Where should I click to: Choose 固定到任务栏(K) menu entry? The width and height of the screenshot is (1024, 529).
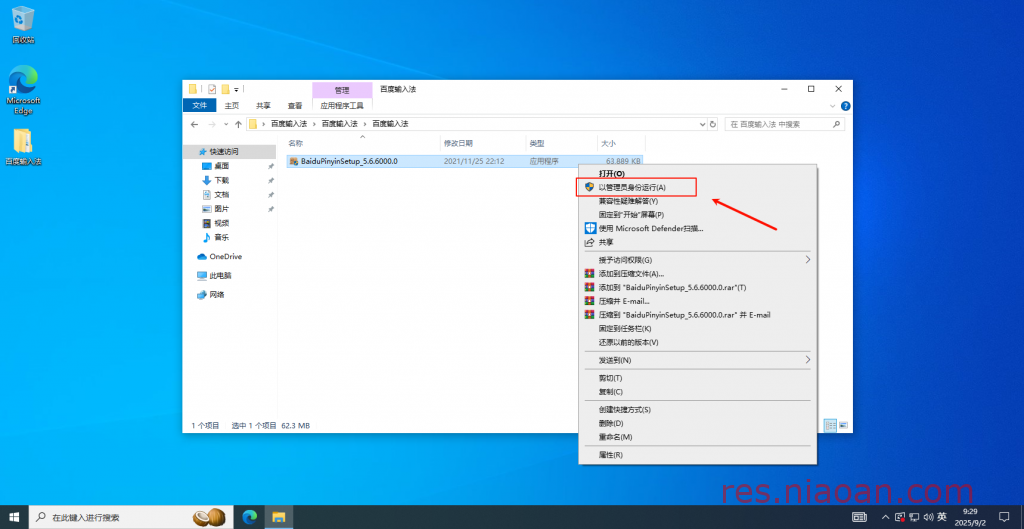click(697, 329)
